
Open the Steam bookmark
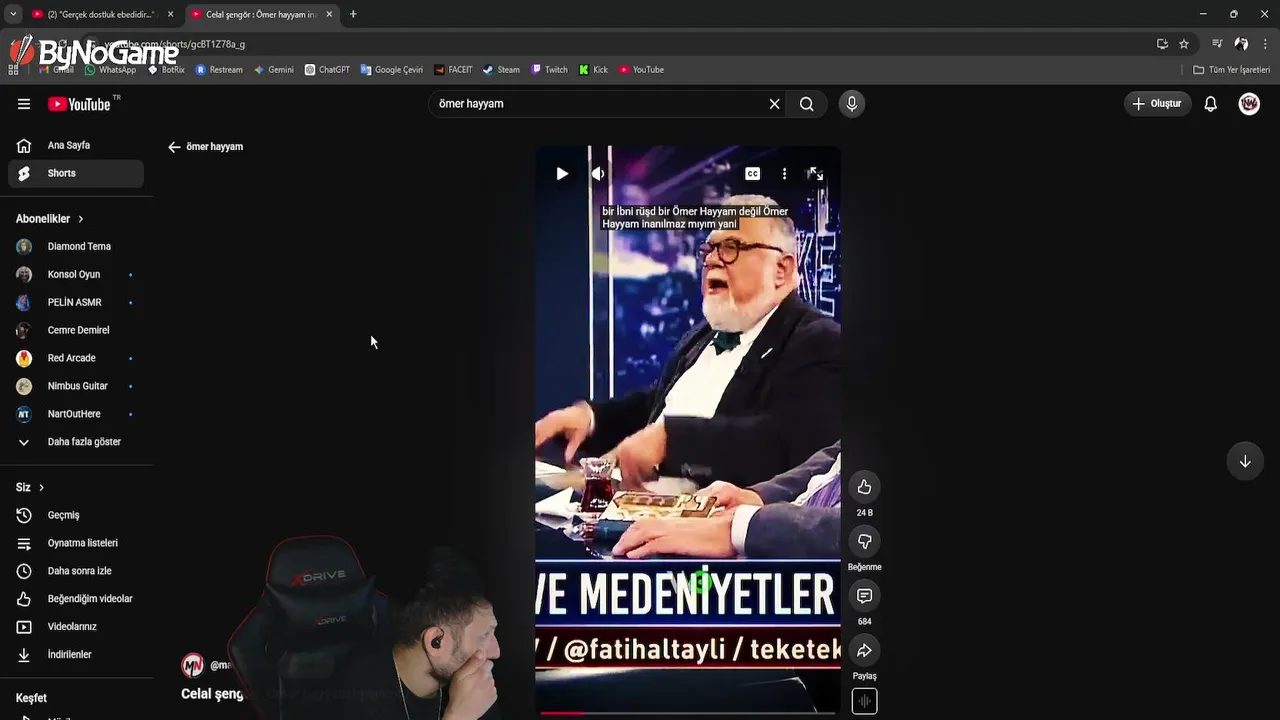tap(501, 70)
